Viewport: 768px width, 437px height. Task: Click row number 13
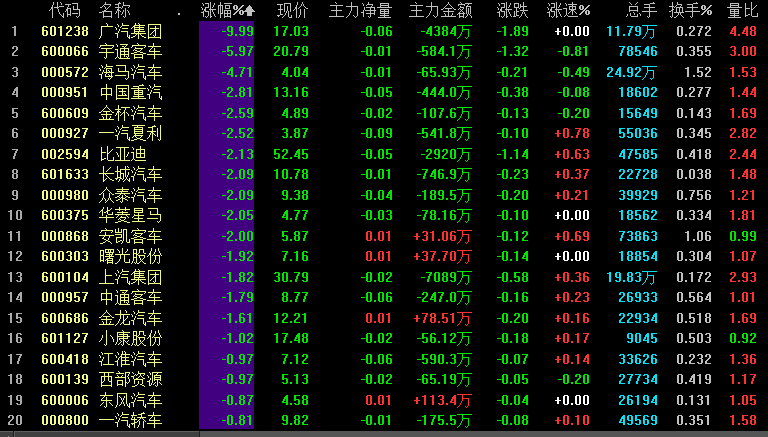click(x=15, y=277)
